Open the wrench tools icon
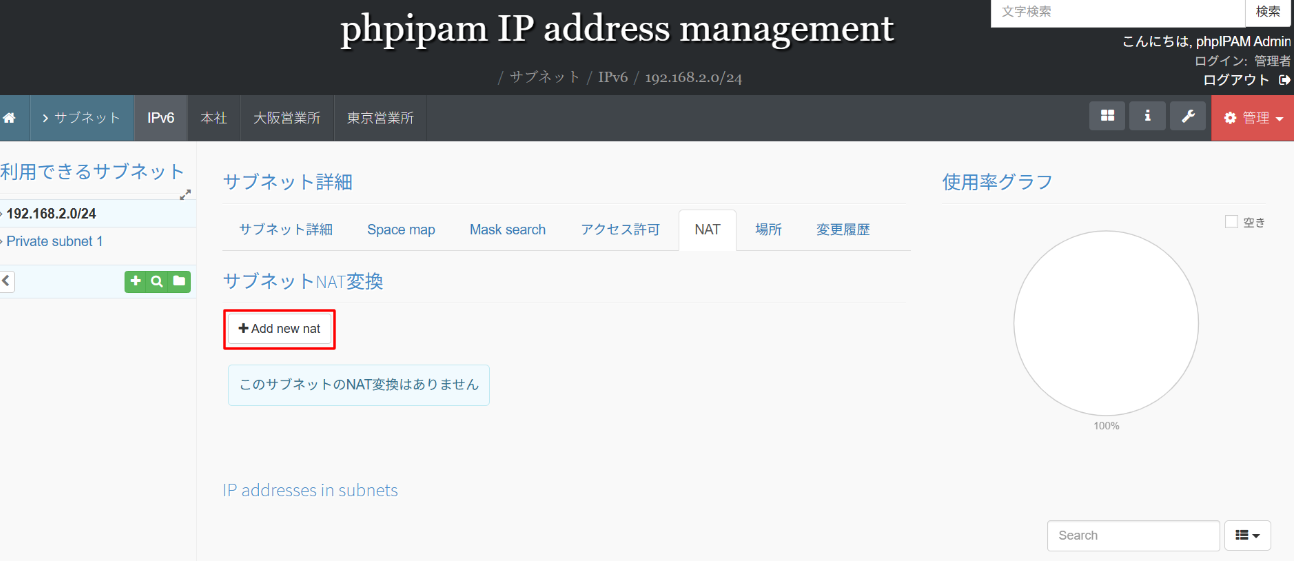1294x562 pixels. pyautogui.click(x=1188, y=116)
